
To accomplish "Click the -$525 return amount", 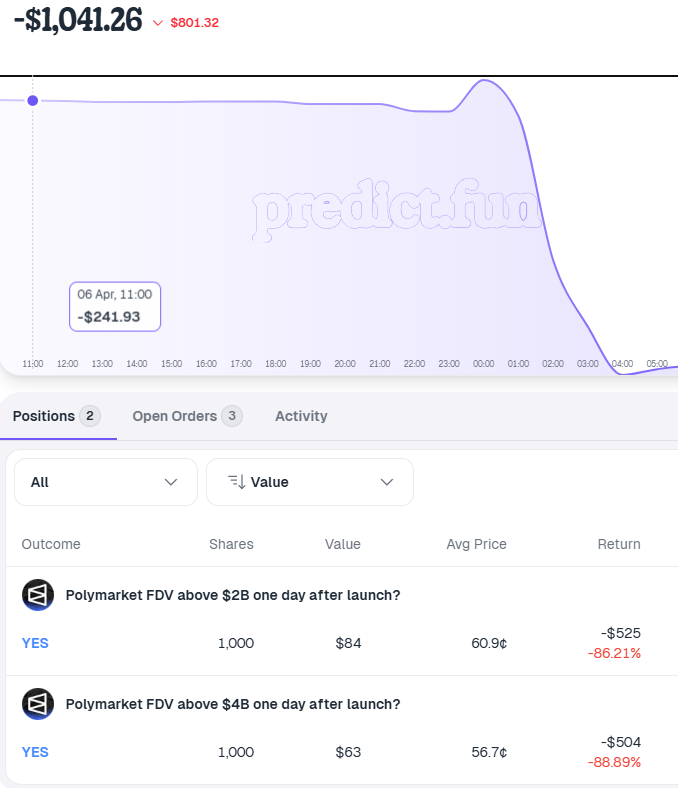I will (621, 633).
